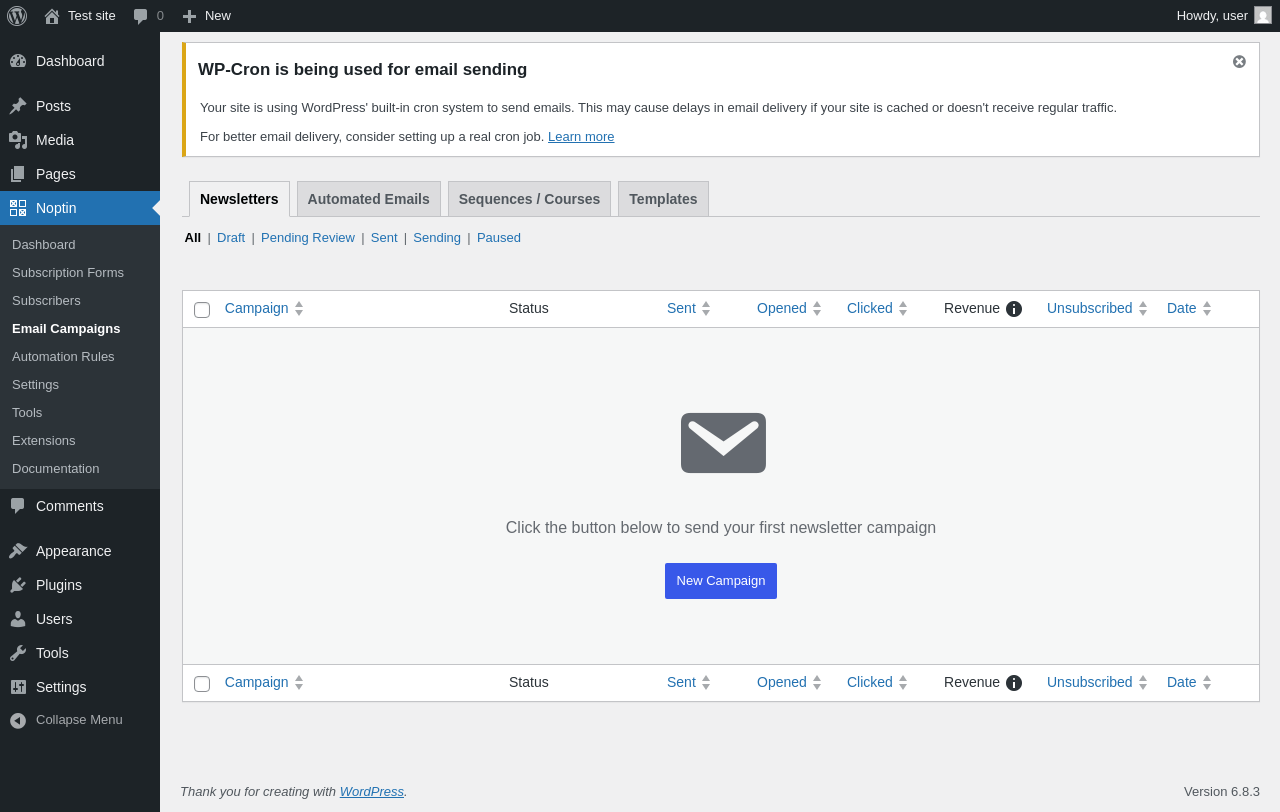Filter campaigns by Draft status
This screenshot has height=812, width=1280.
231,238
